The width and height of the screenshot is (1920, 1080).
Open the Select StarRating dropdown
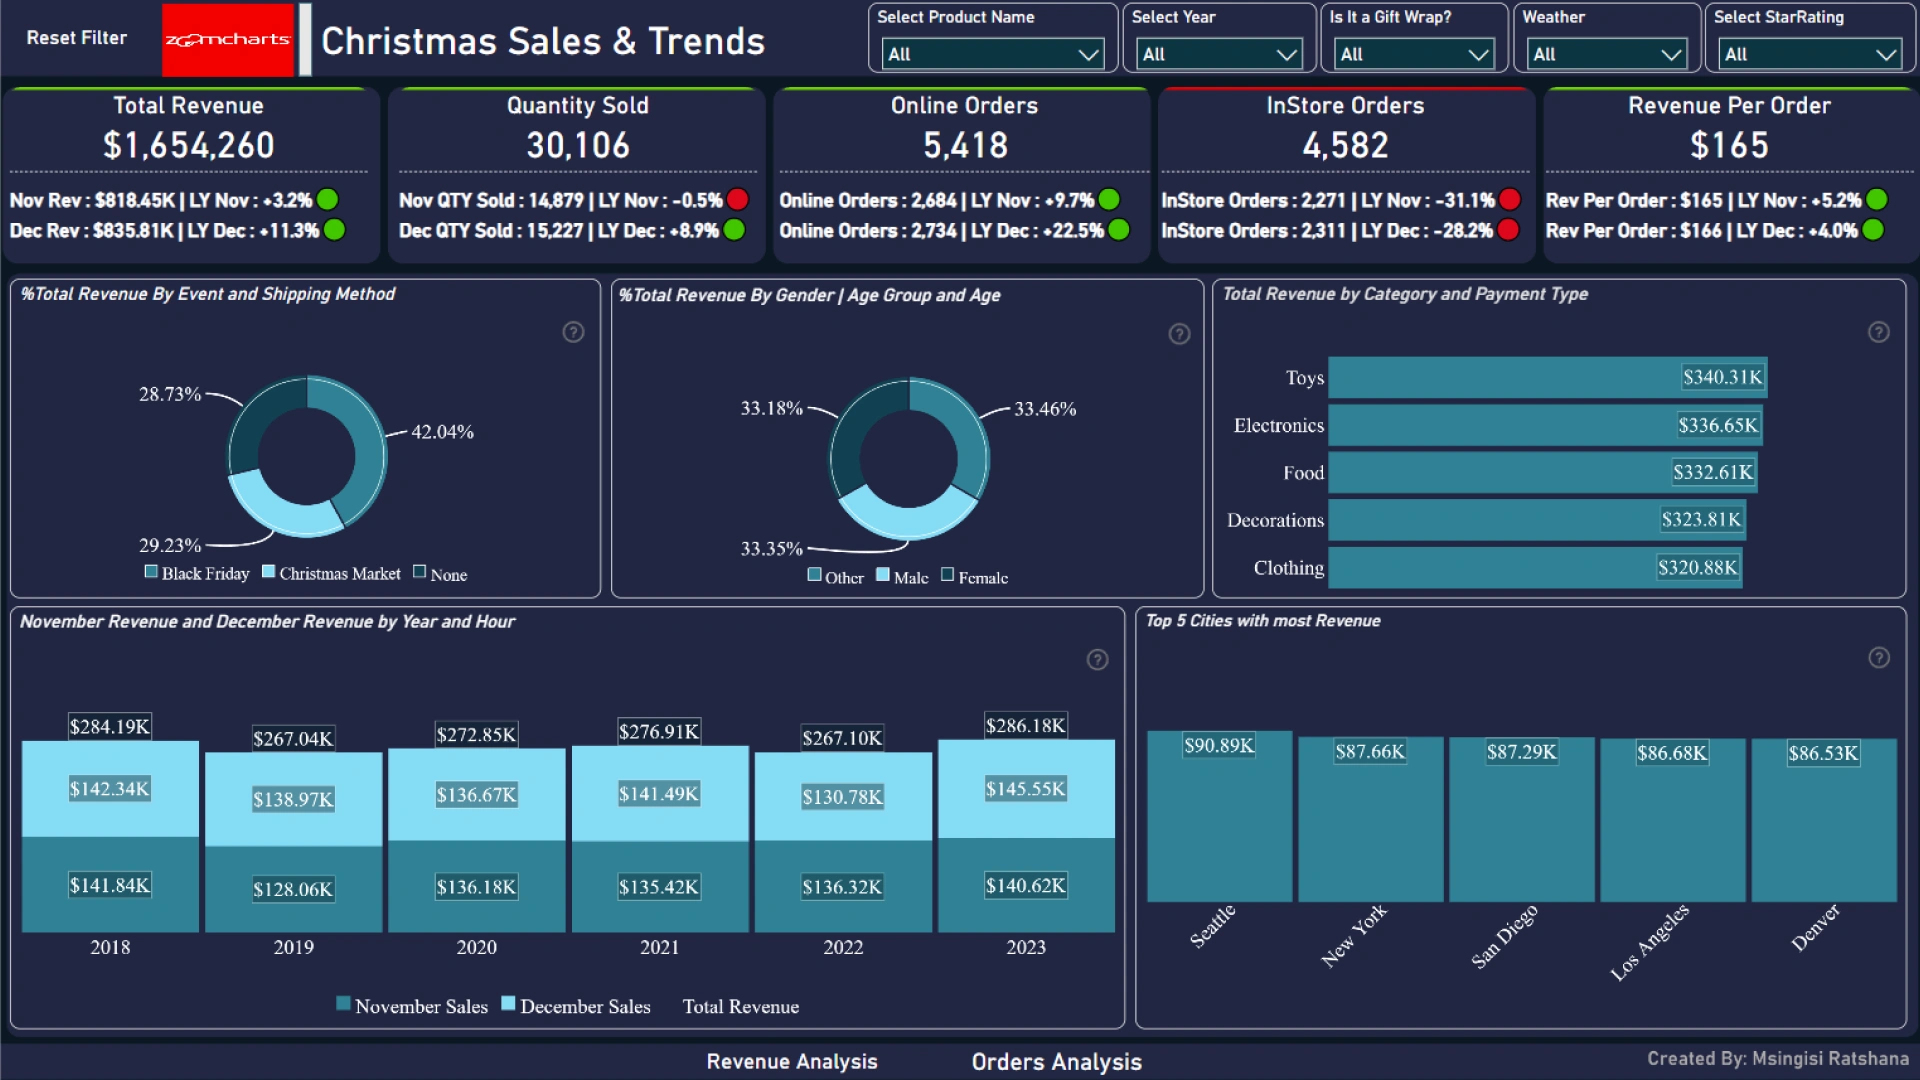1810,54
